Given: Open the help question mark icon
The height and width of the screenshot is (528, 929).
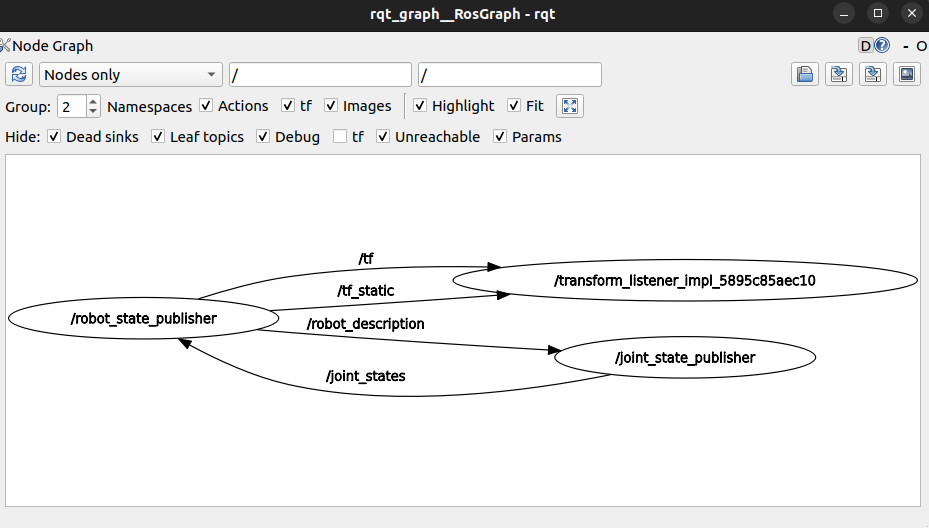Looking at the screenshot, I should coord(882,46).
